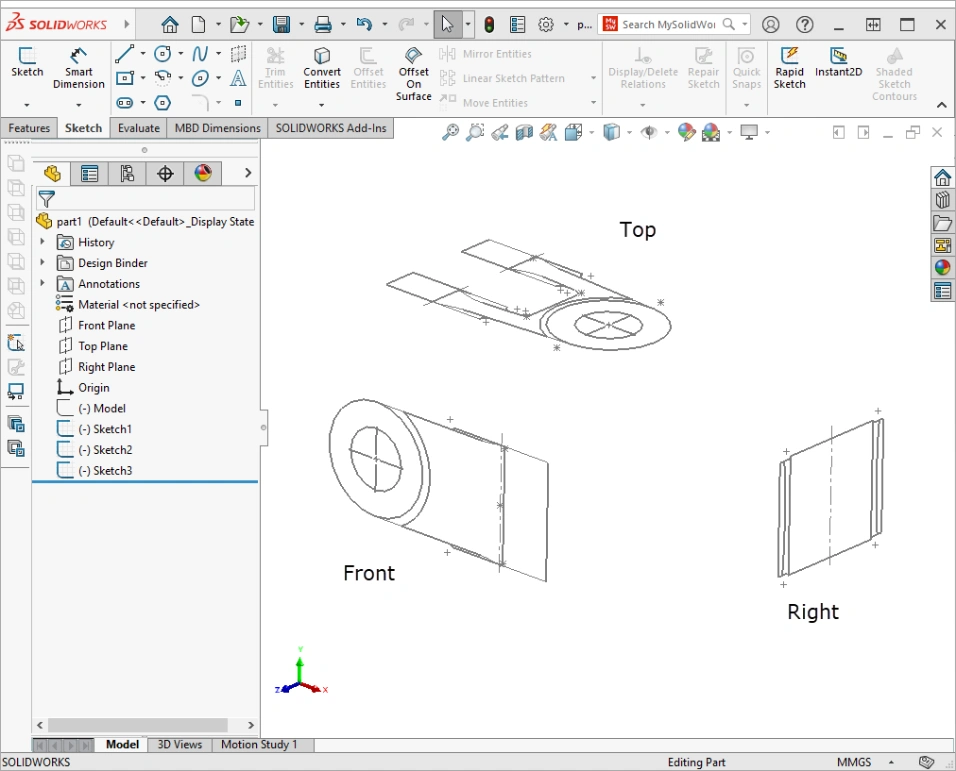Select the Polygon sketch tool
The width and height of the screenshot is (956, 771).
tap(162, 102)
